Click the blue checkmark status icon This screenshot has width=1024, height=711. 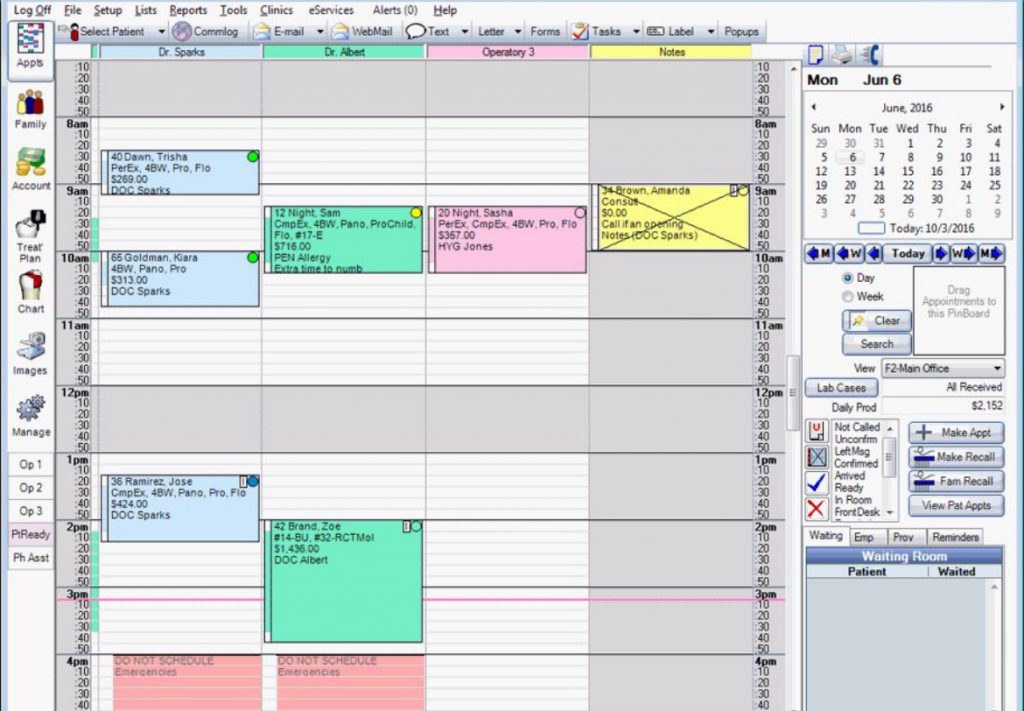coord(817,482)
